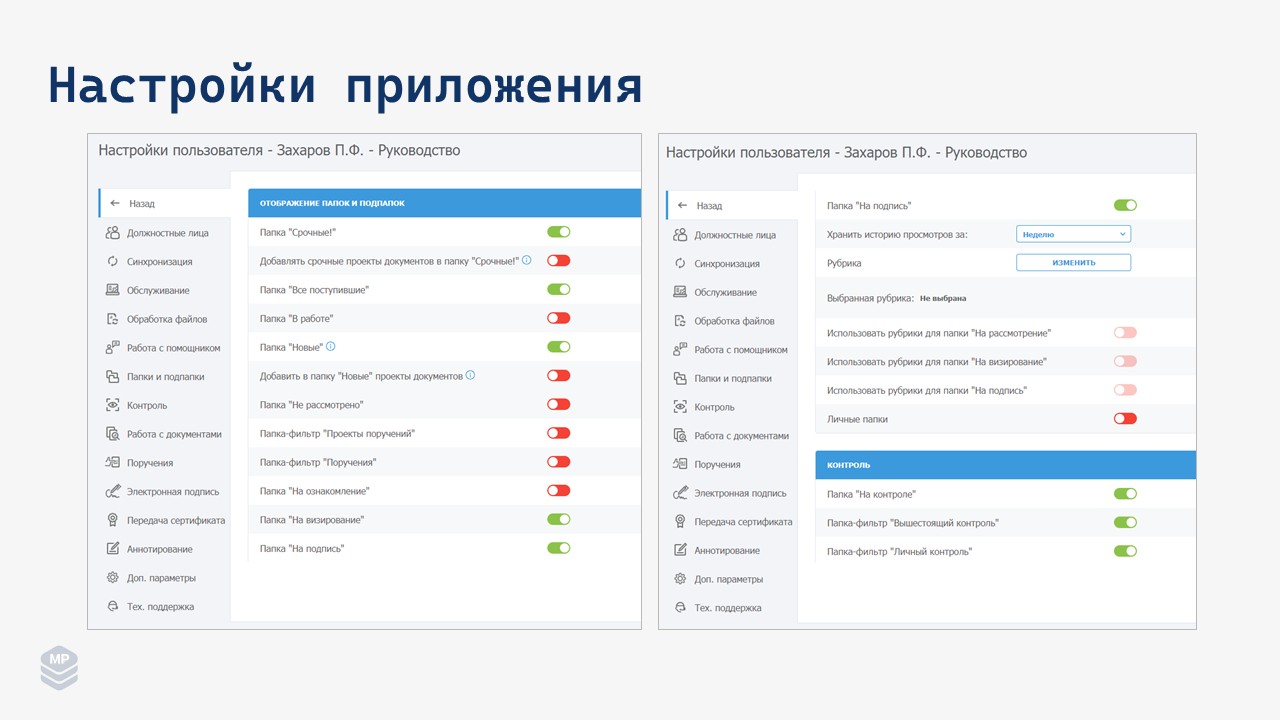
Task: Select Поручения in the right window sidebar
Action: 717,465
